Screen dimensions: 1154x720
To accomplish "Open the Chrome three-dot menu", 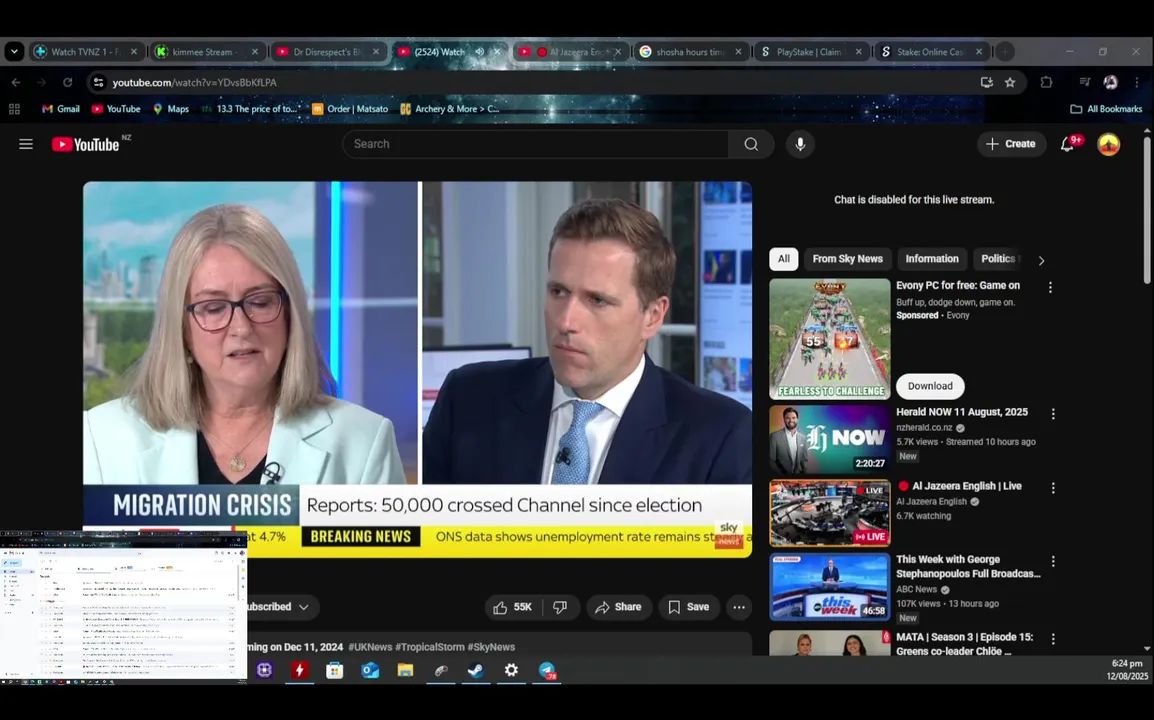I will click(1136, 82).
